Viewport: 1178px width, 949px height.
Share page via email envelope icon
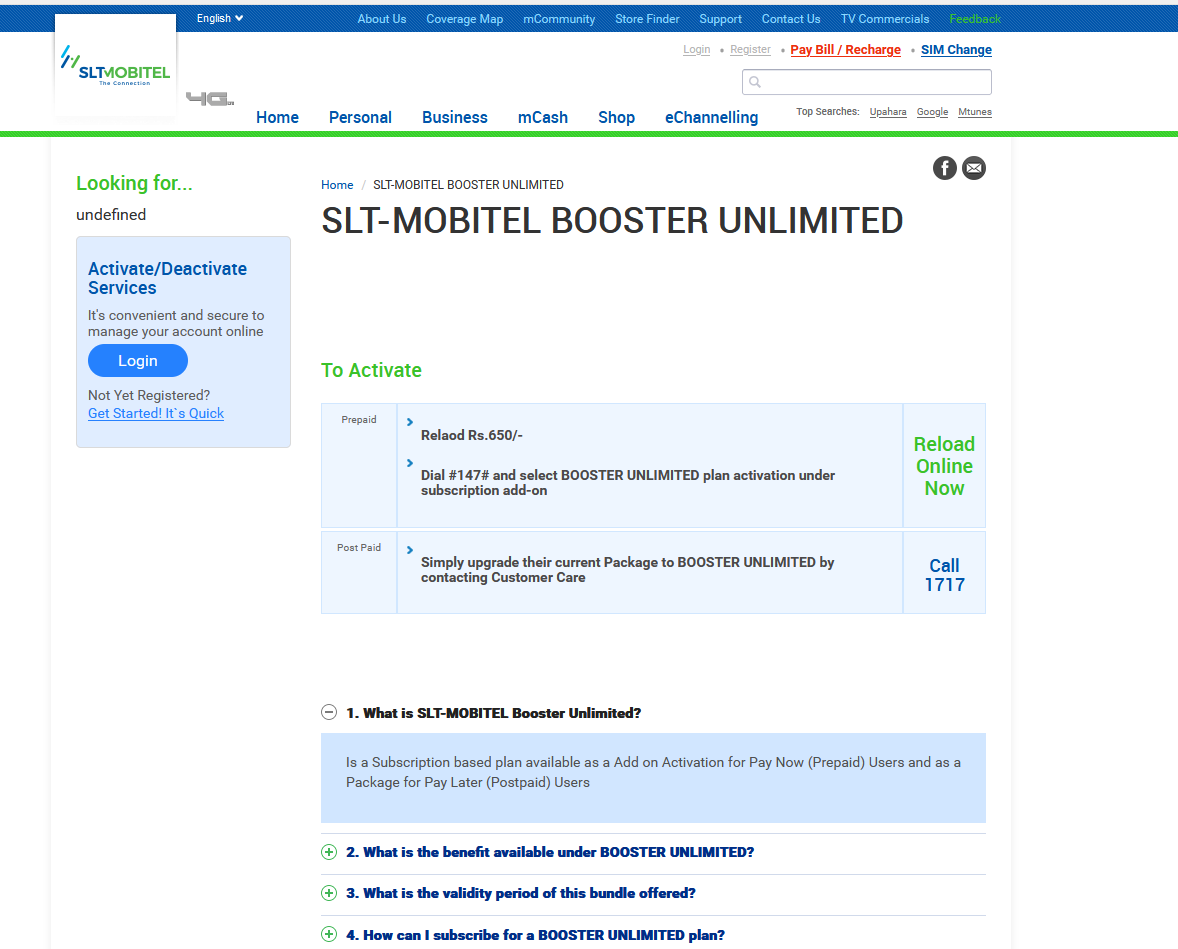coord(974,168)
